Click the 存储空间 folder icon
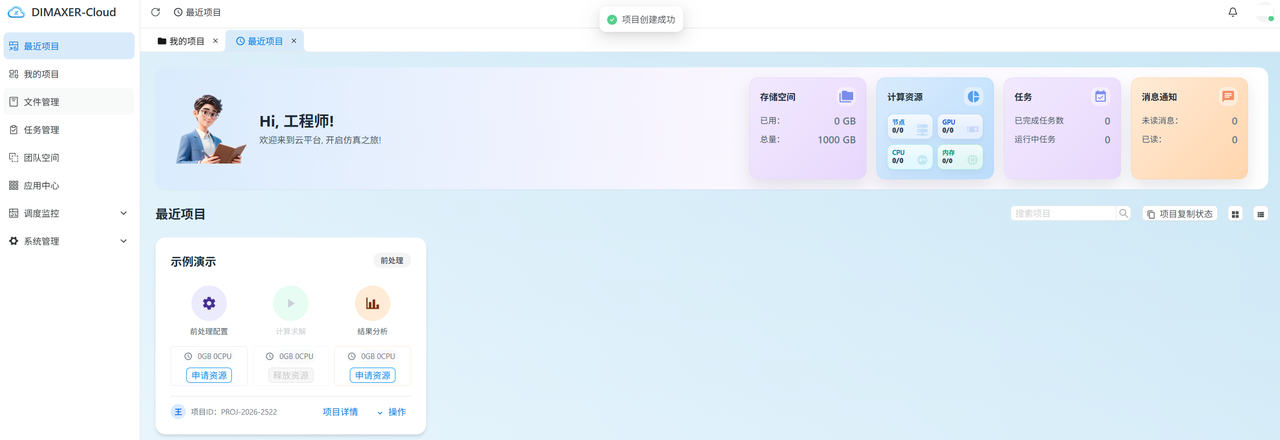The height and width of the screenshot is (440, 1280). pos(846,96)
